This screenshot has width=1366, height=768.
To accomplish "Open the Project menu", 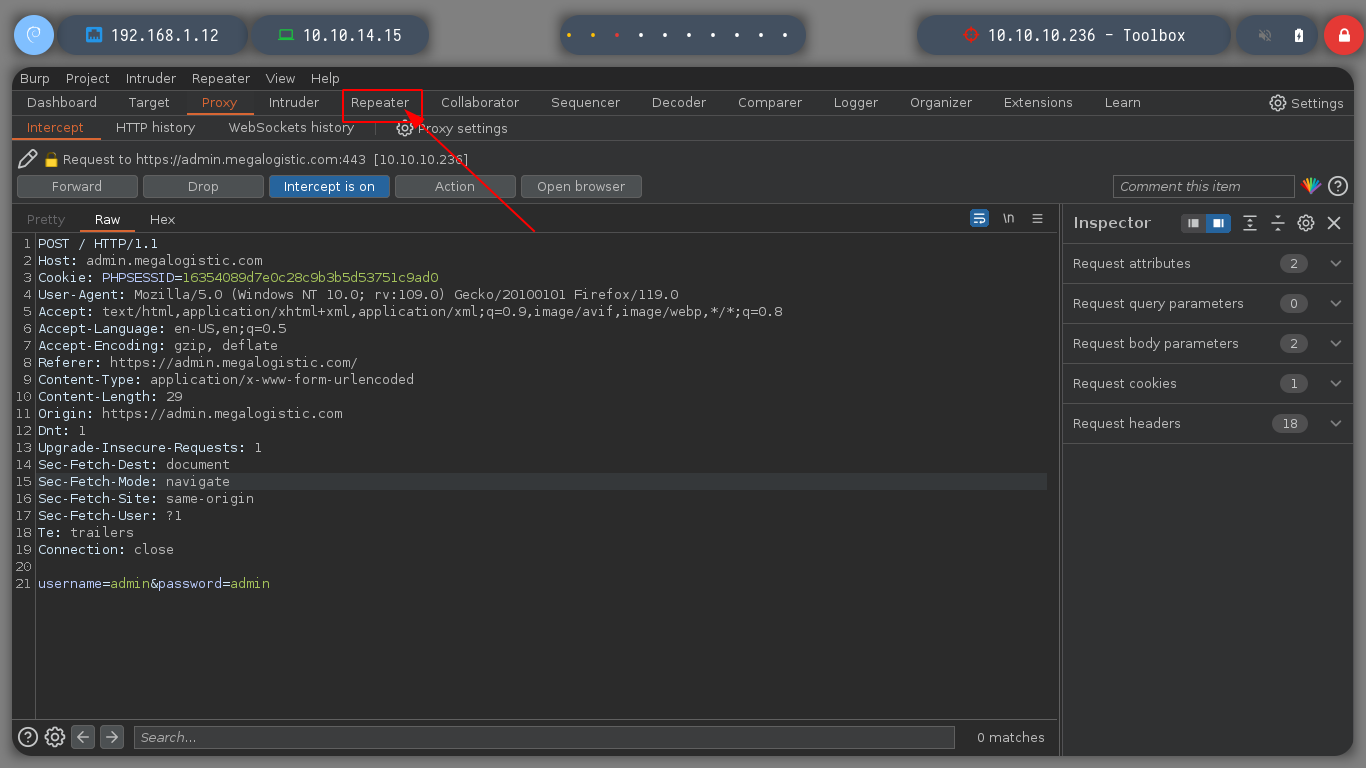I will [x=88, y=78].
